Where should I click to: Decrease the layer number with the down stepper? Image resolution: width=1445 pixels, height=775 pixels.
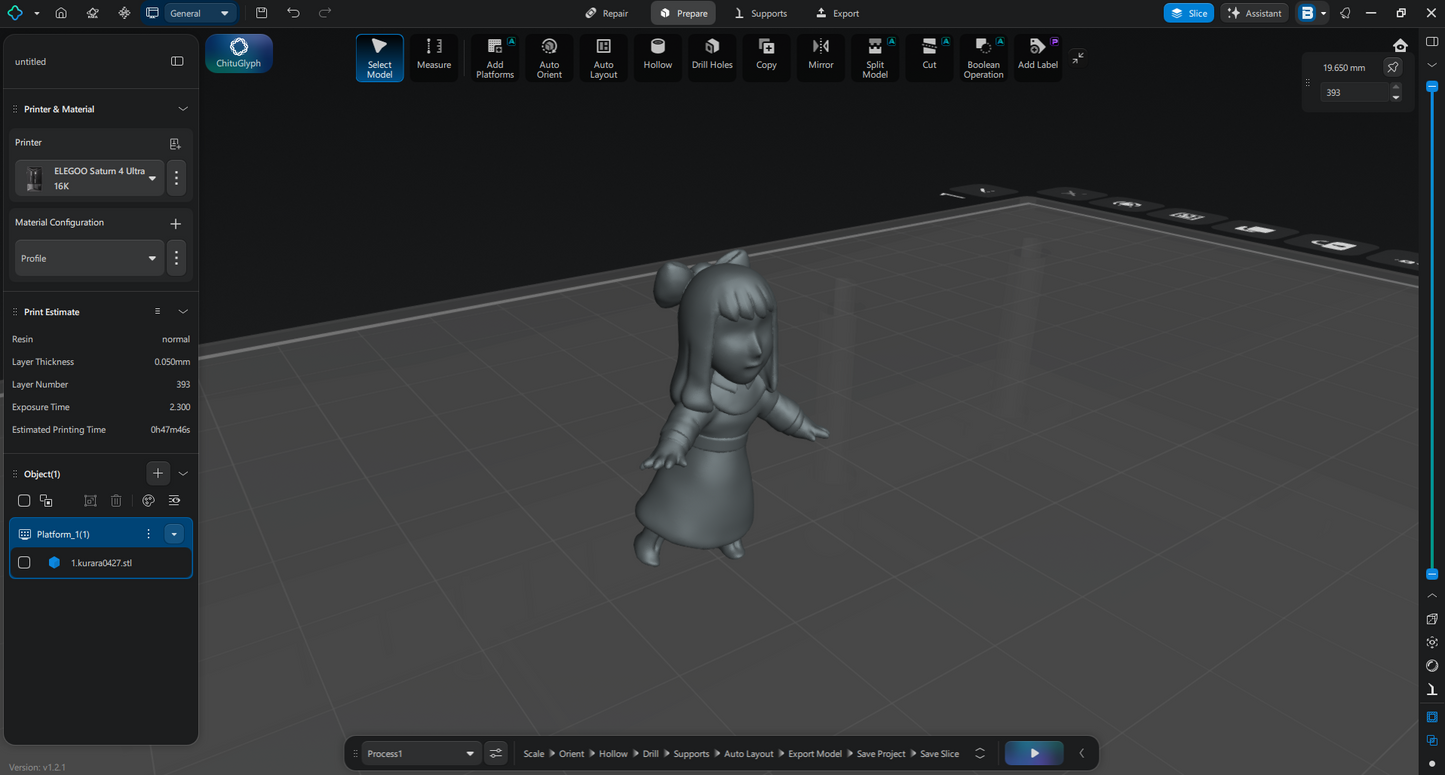[x=1396, y=97]
